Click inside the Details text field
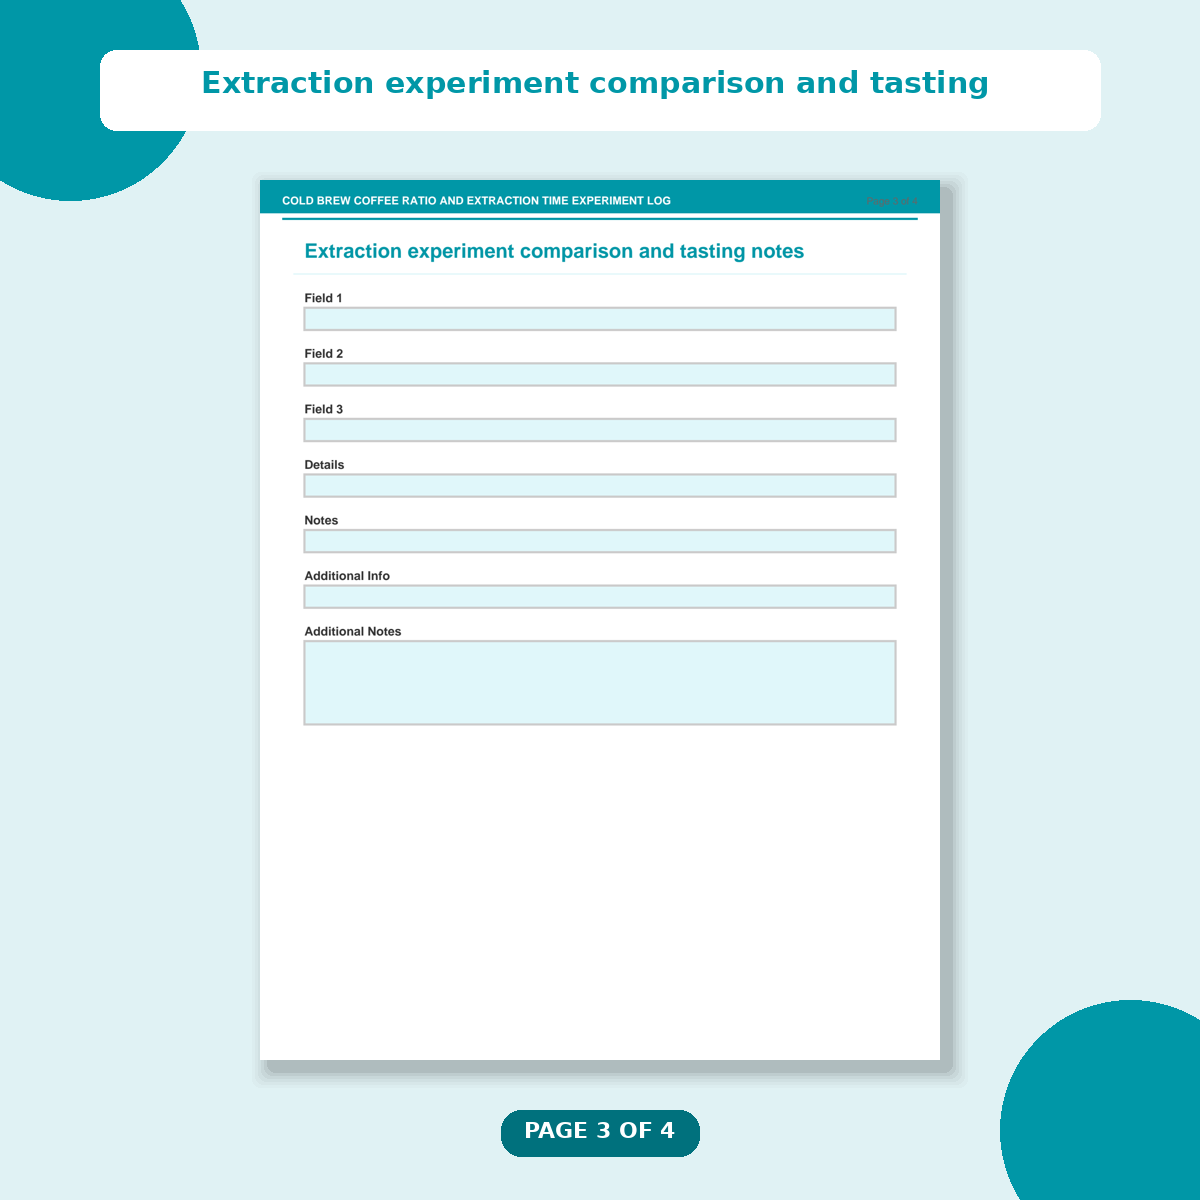The image size is (1200, 1200). point(600,486)
